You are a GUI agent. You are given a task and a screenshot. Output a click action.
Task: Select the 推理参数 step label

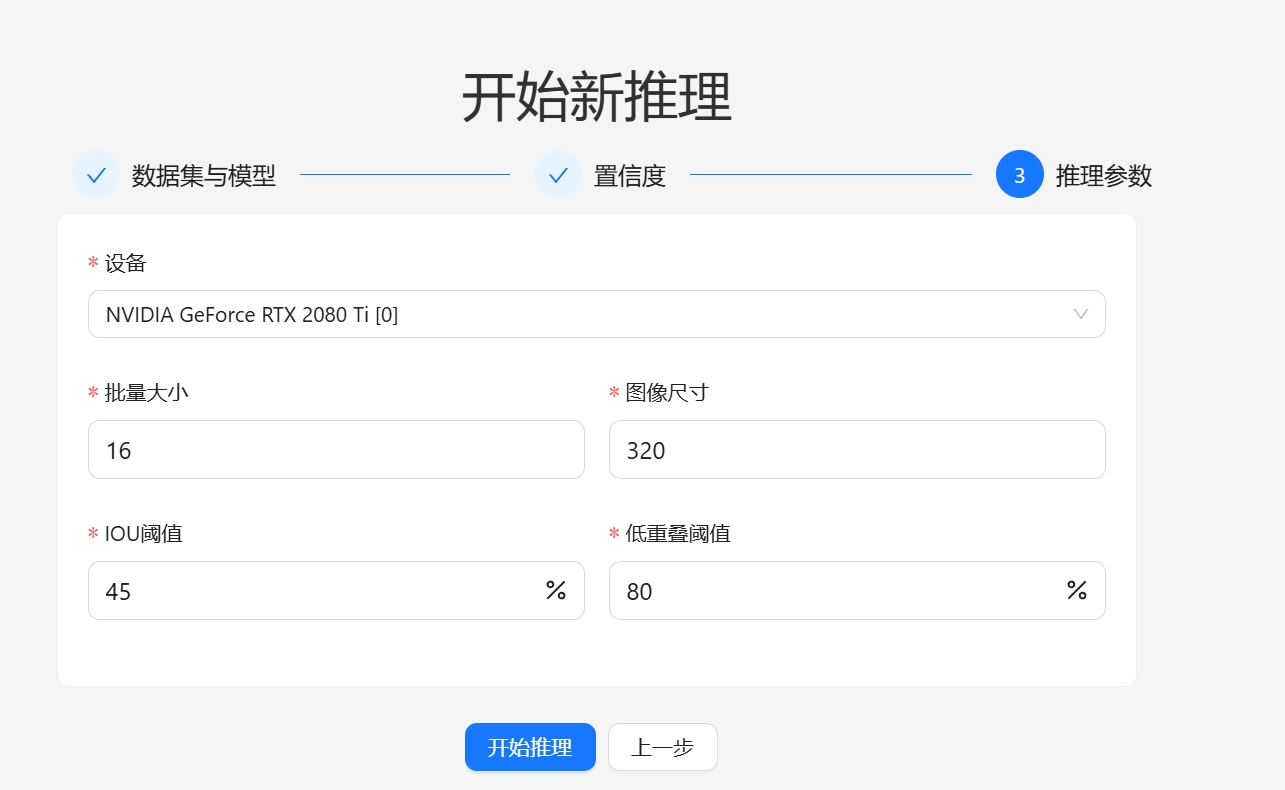[1104, 176]
